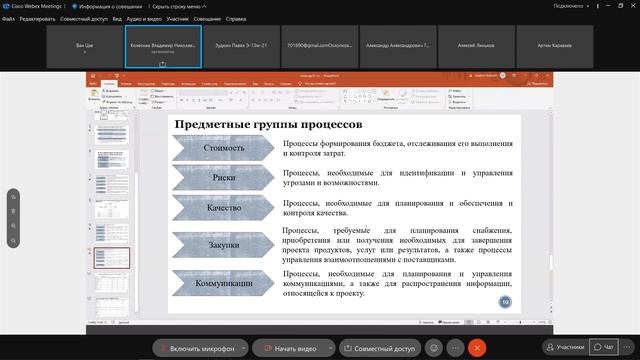Open the Участники panel
640x360 pixels.
tap(566, 347)
